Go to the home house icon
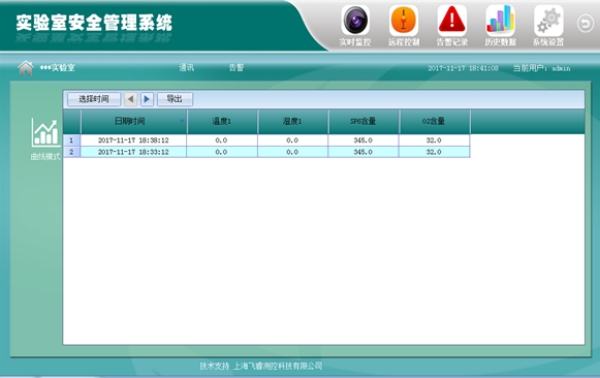This screenshot has height=378, width=600. [x=26, y=68]
